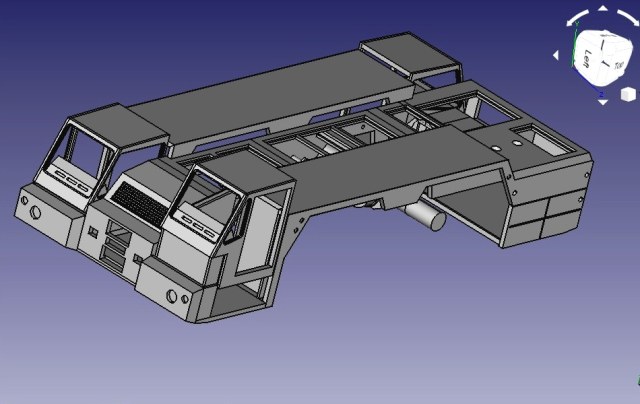Open the small cube view menu
This screenshot has height=404, width=640.
627,94
